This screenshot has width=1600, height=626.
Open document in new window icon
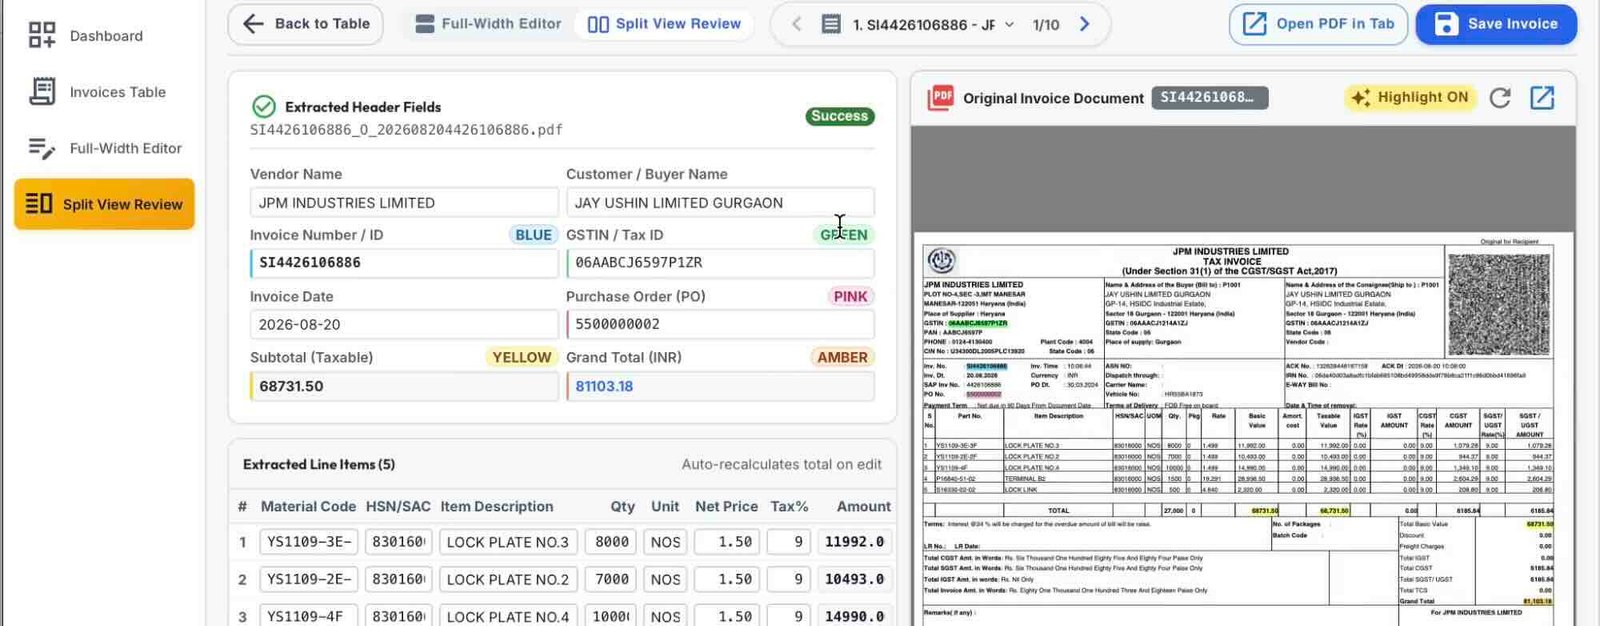click(x=1542, y=97)
